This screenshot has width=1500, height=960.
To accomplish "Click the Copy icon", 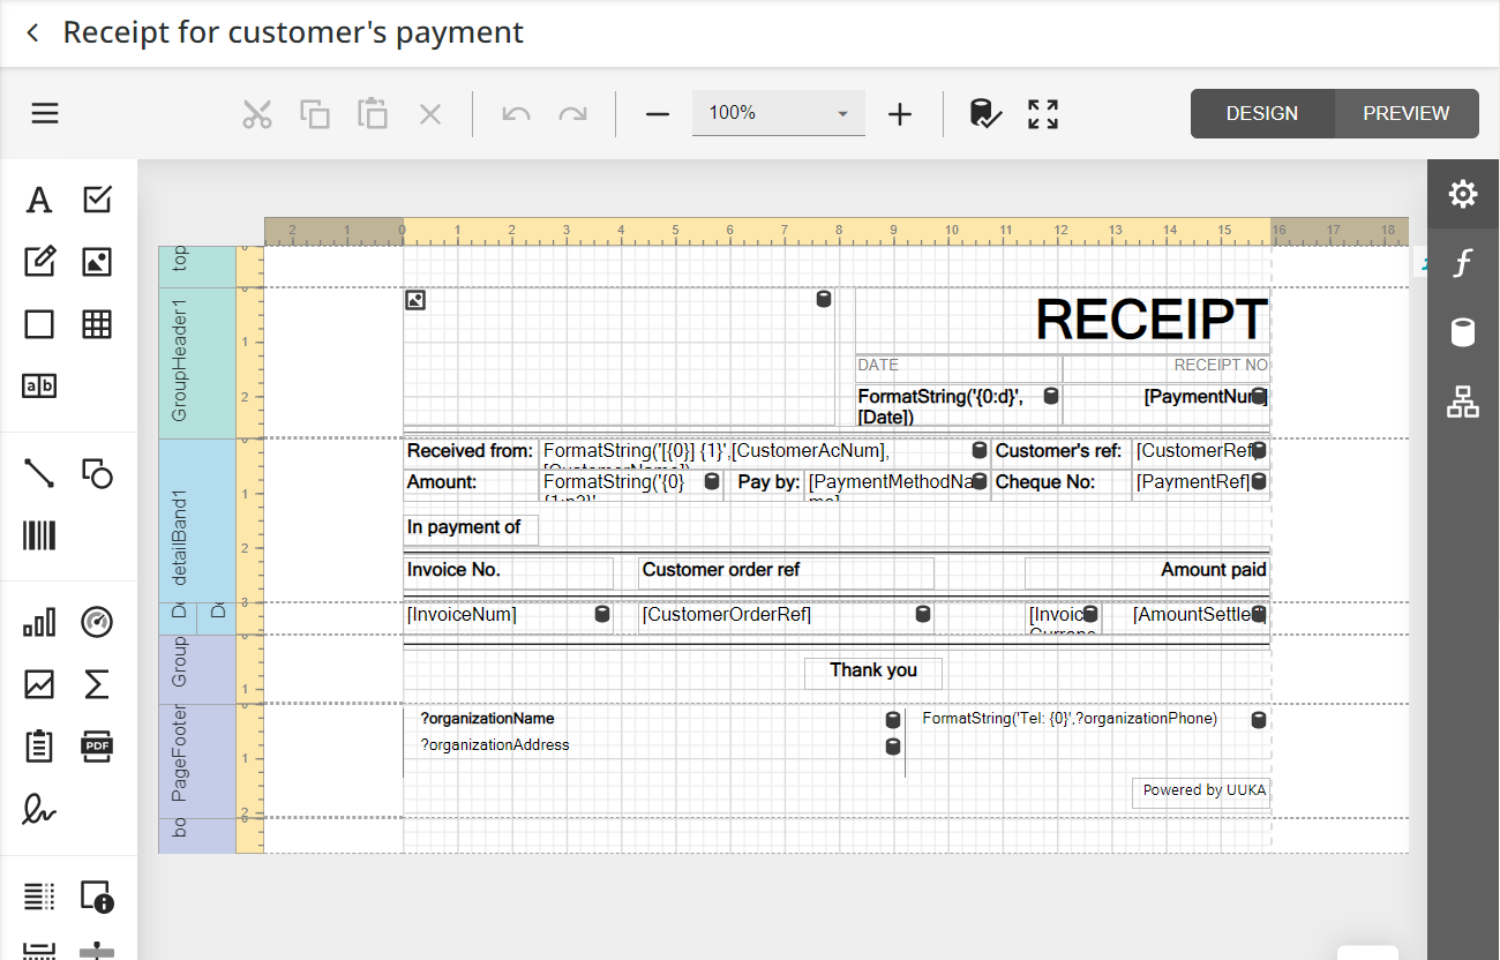I will tap(315, 114).
